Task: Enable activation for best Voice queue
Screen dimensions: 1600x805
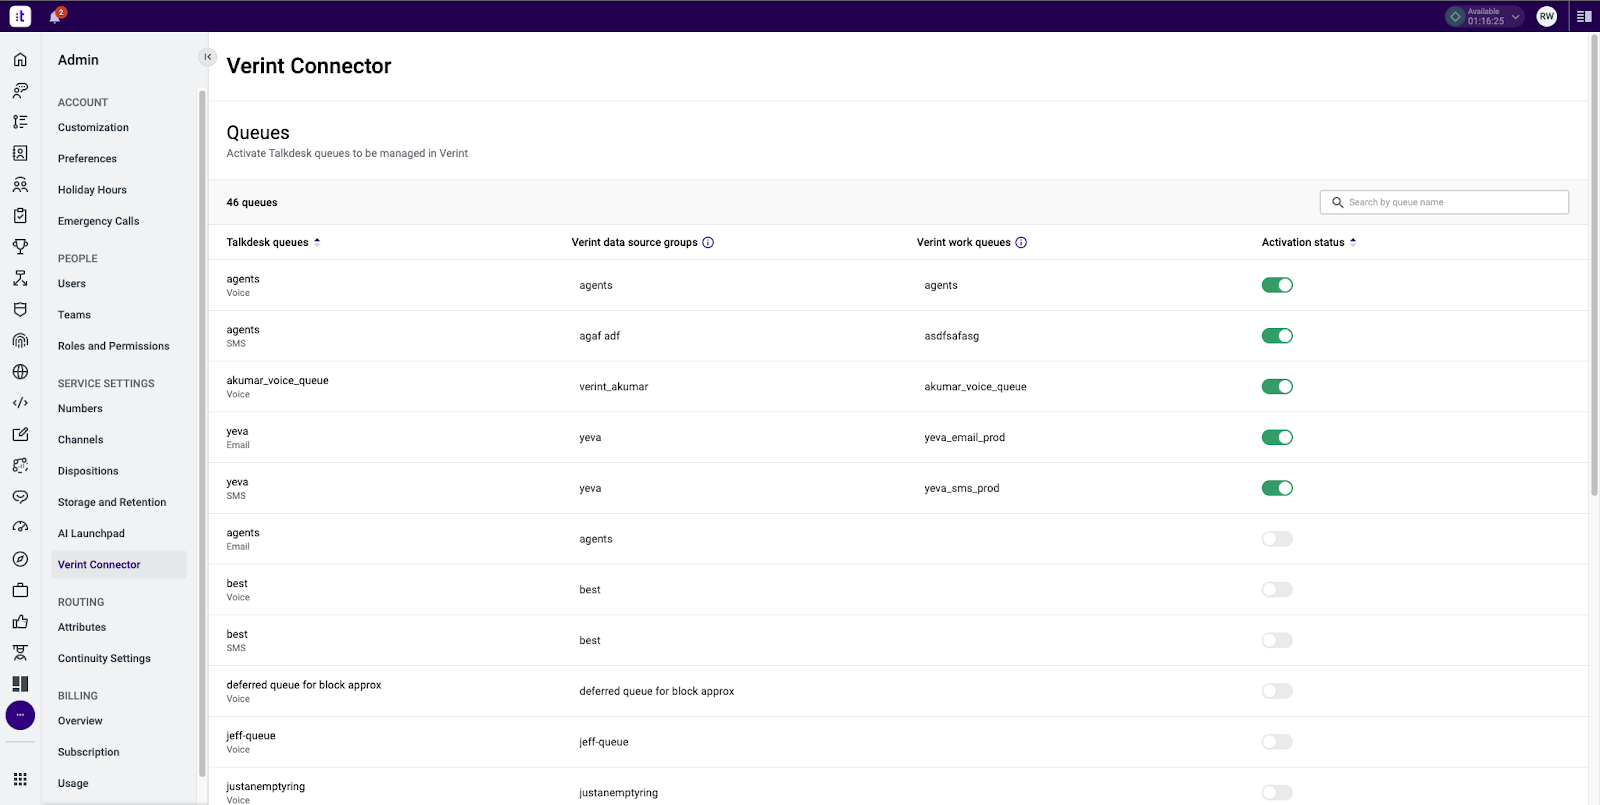Action: (x=1277, y=590)
